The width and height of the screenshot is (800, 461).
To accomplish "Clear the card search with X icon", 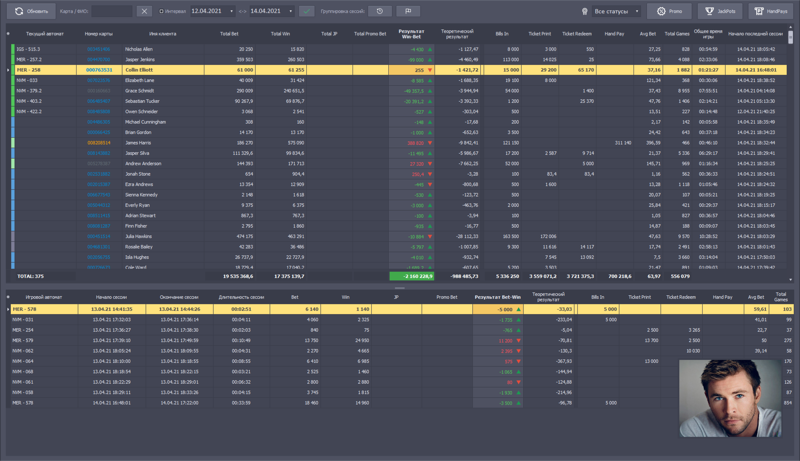I will click(x=144, y=11).
